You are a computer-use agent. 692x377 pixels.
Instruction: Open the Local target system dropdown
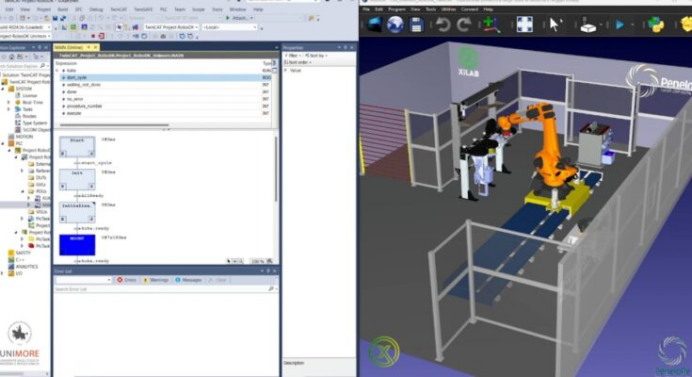coord(229,27)
